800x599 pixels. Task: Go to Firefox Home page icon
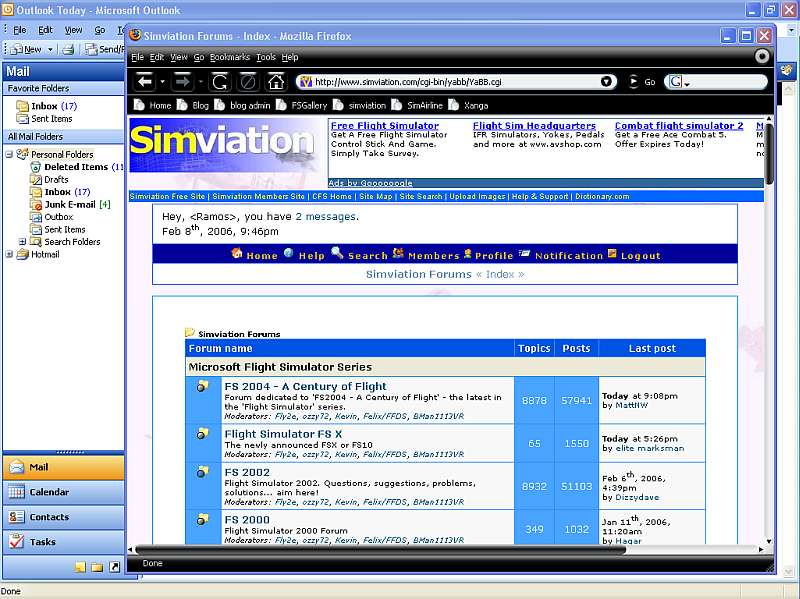(x=275, y=81)
